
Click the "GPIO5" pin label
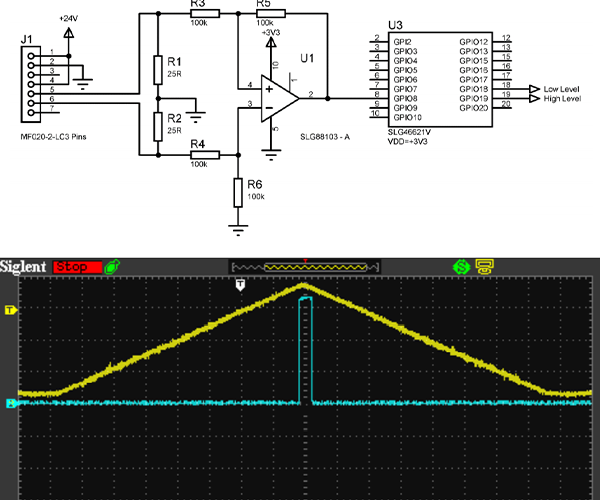[405, 70]
